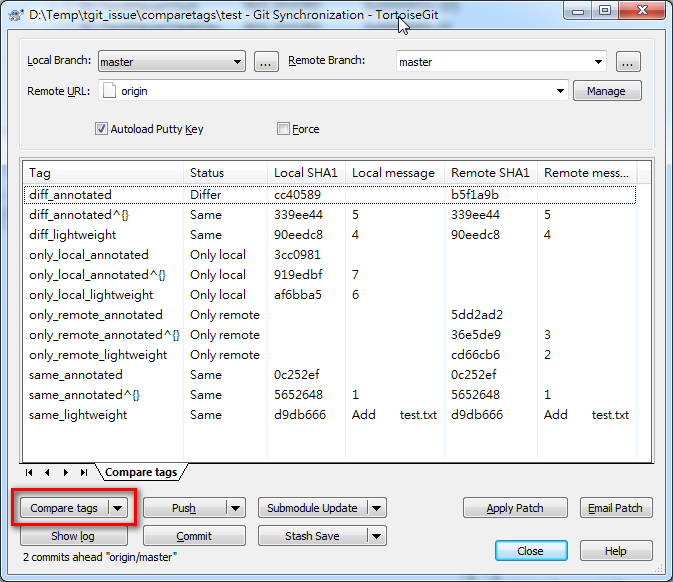Click the next-tab arrow icon

click(x=66, y=473)
